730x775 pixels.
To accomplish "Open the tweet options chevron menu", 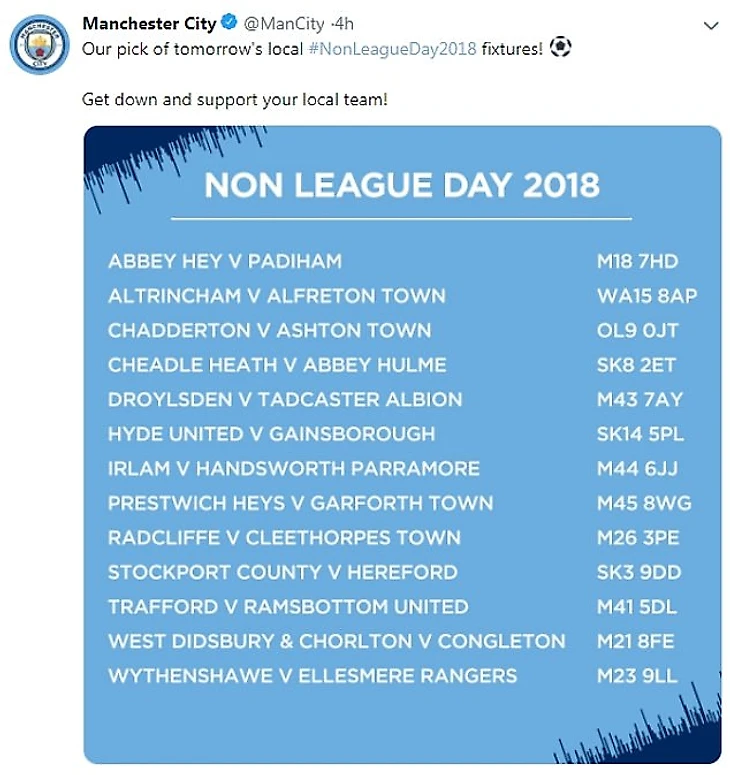I will click(x=711, y=26).
